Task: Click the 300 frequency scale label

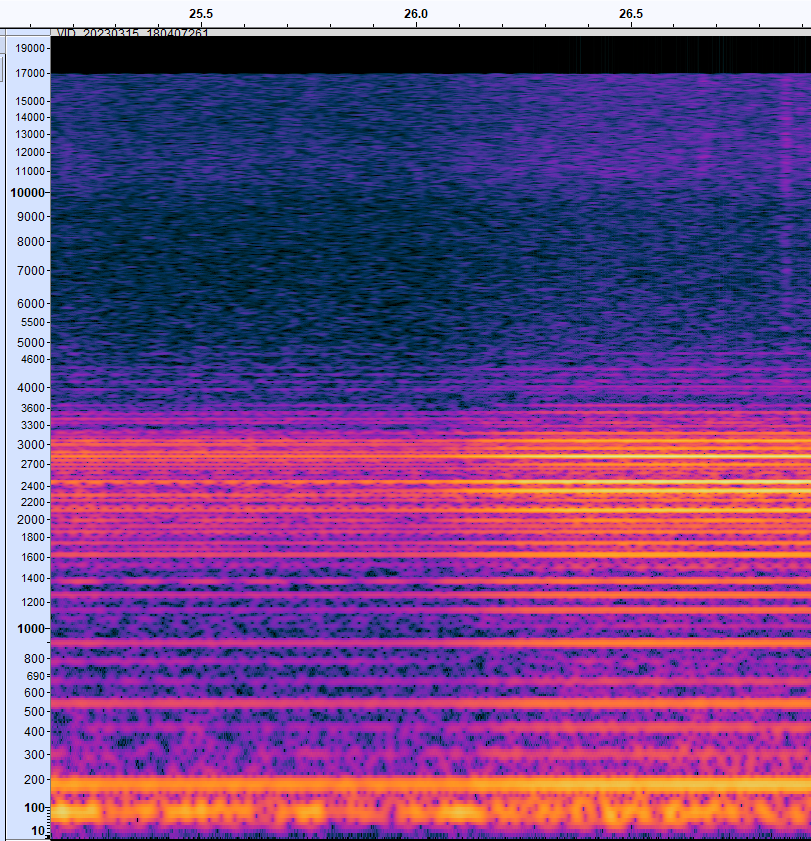Action: [35, 755]
